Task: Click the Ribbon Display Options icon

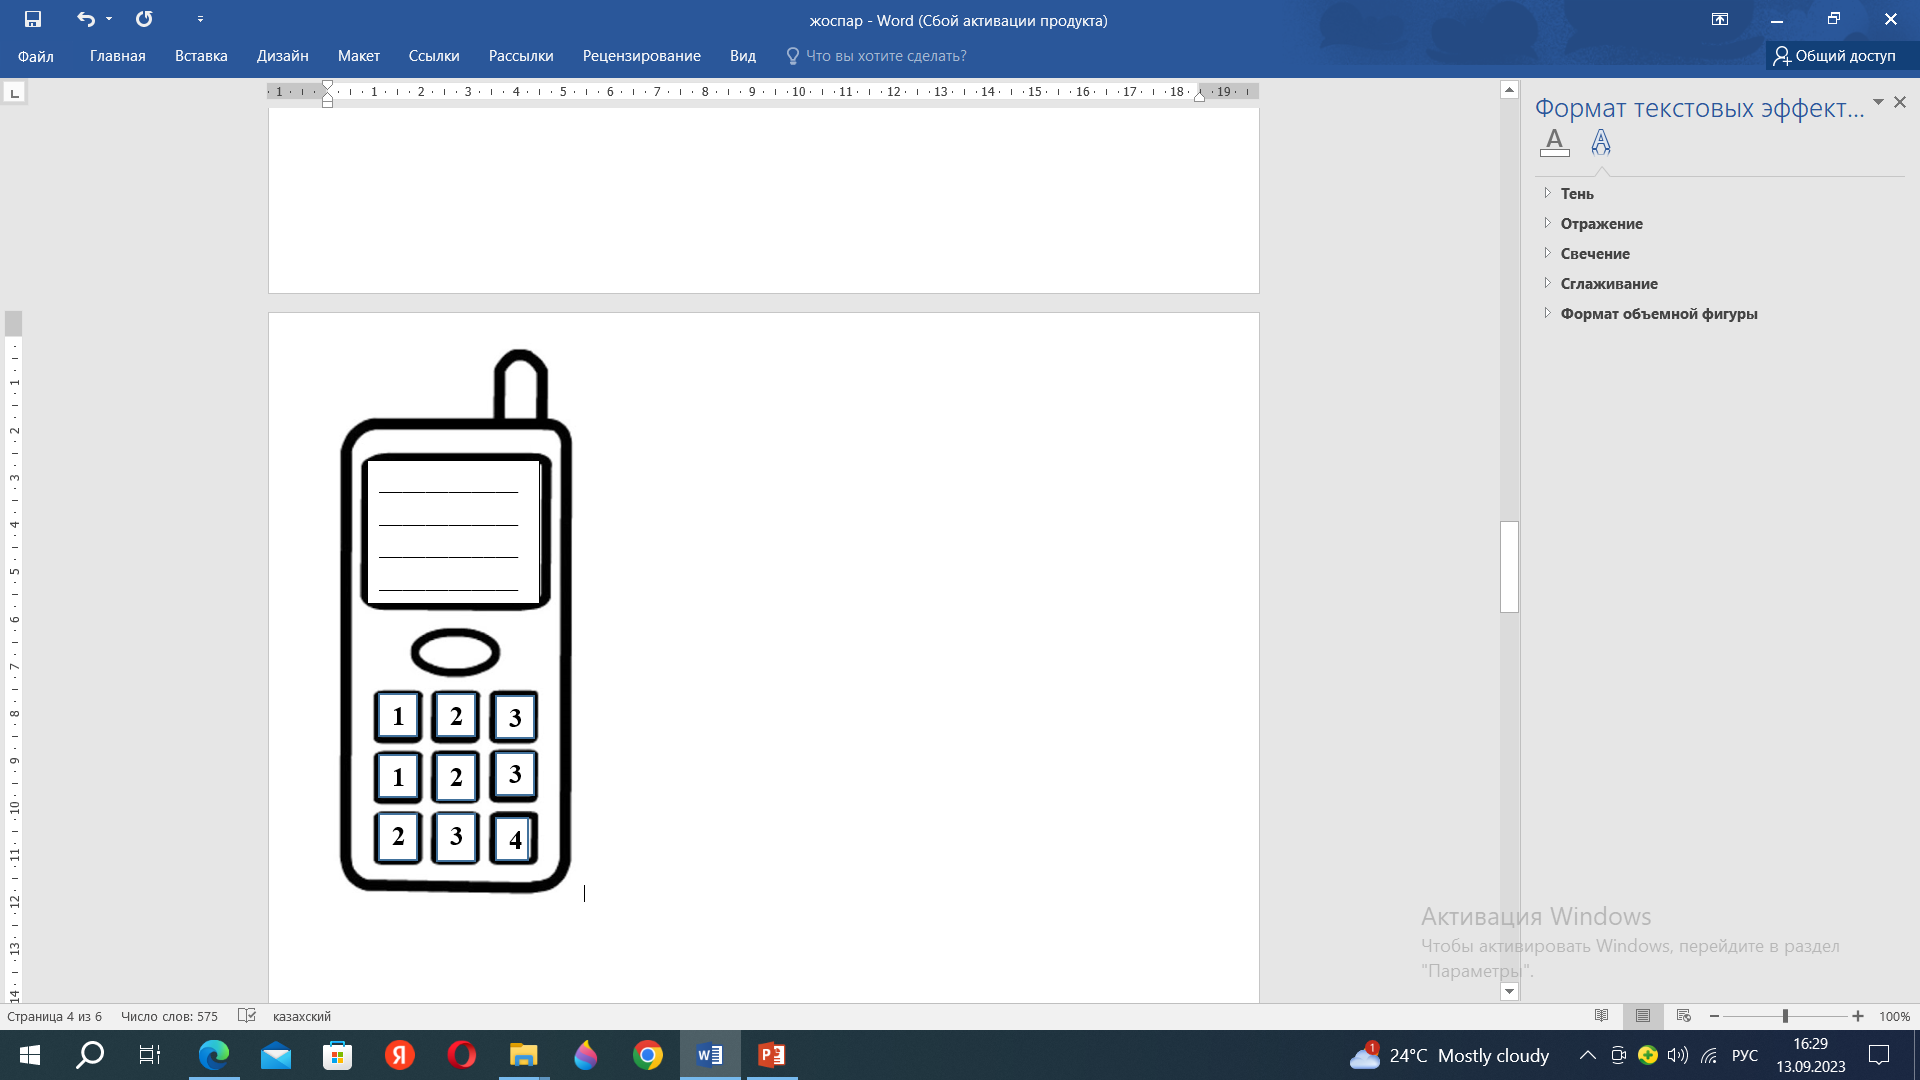Action: [1720, 19]
